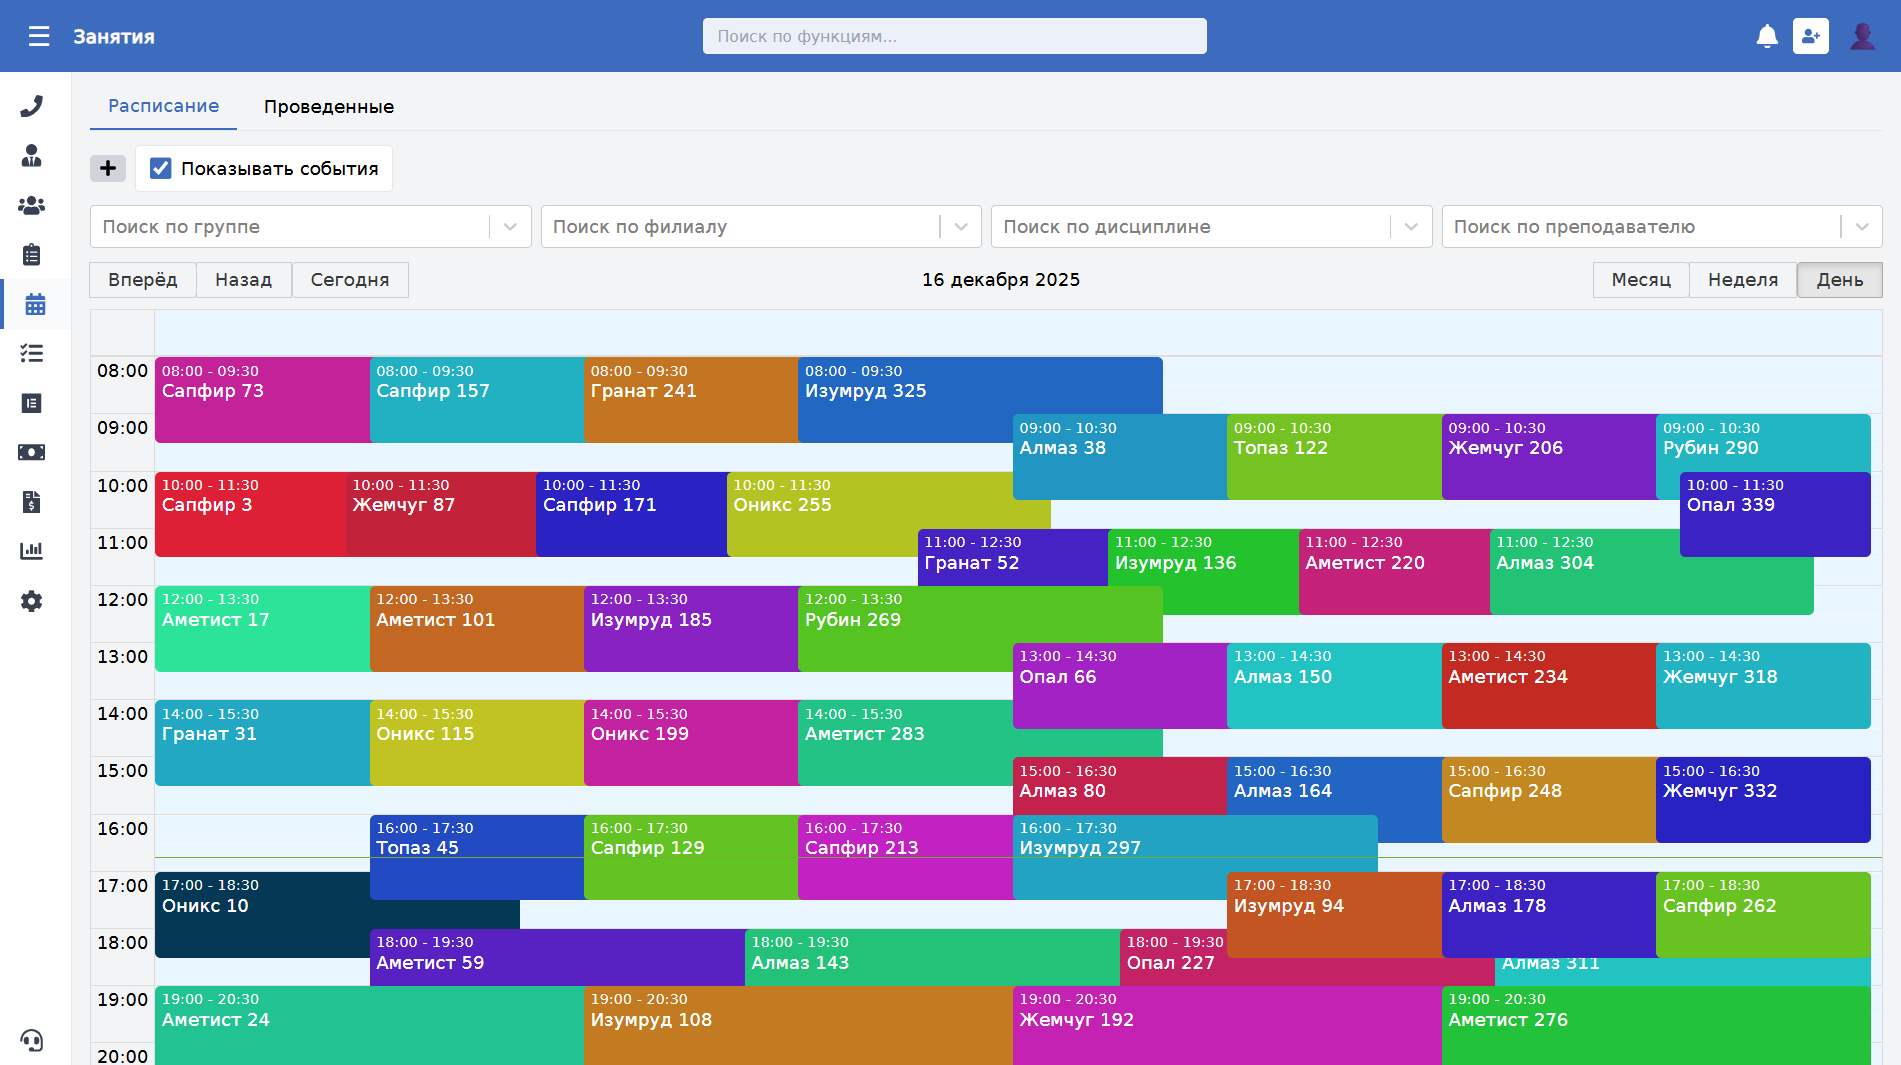This screenshot has width=1901, height=1065.
Task: Open the phone calls sidebar section
Action: [x=32, y=106]
